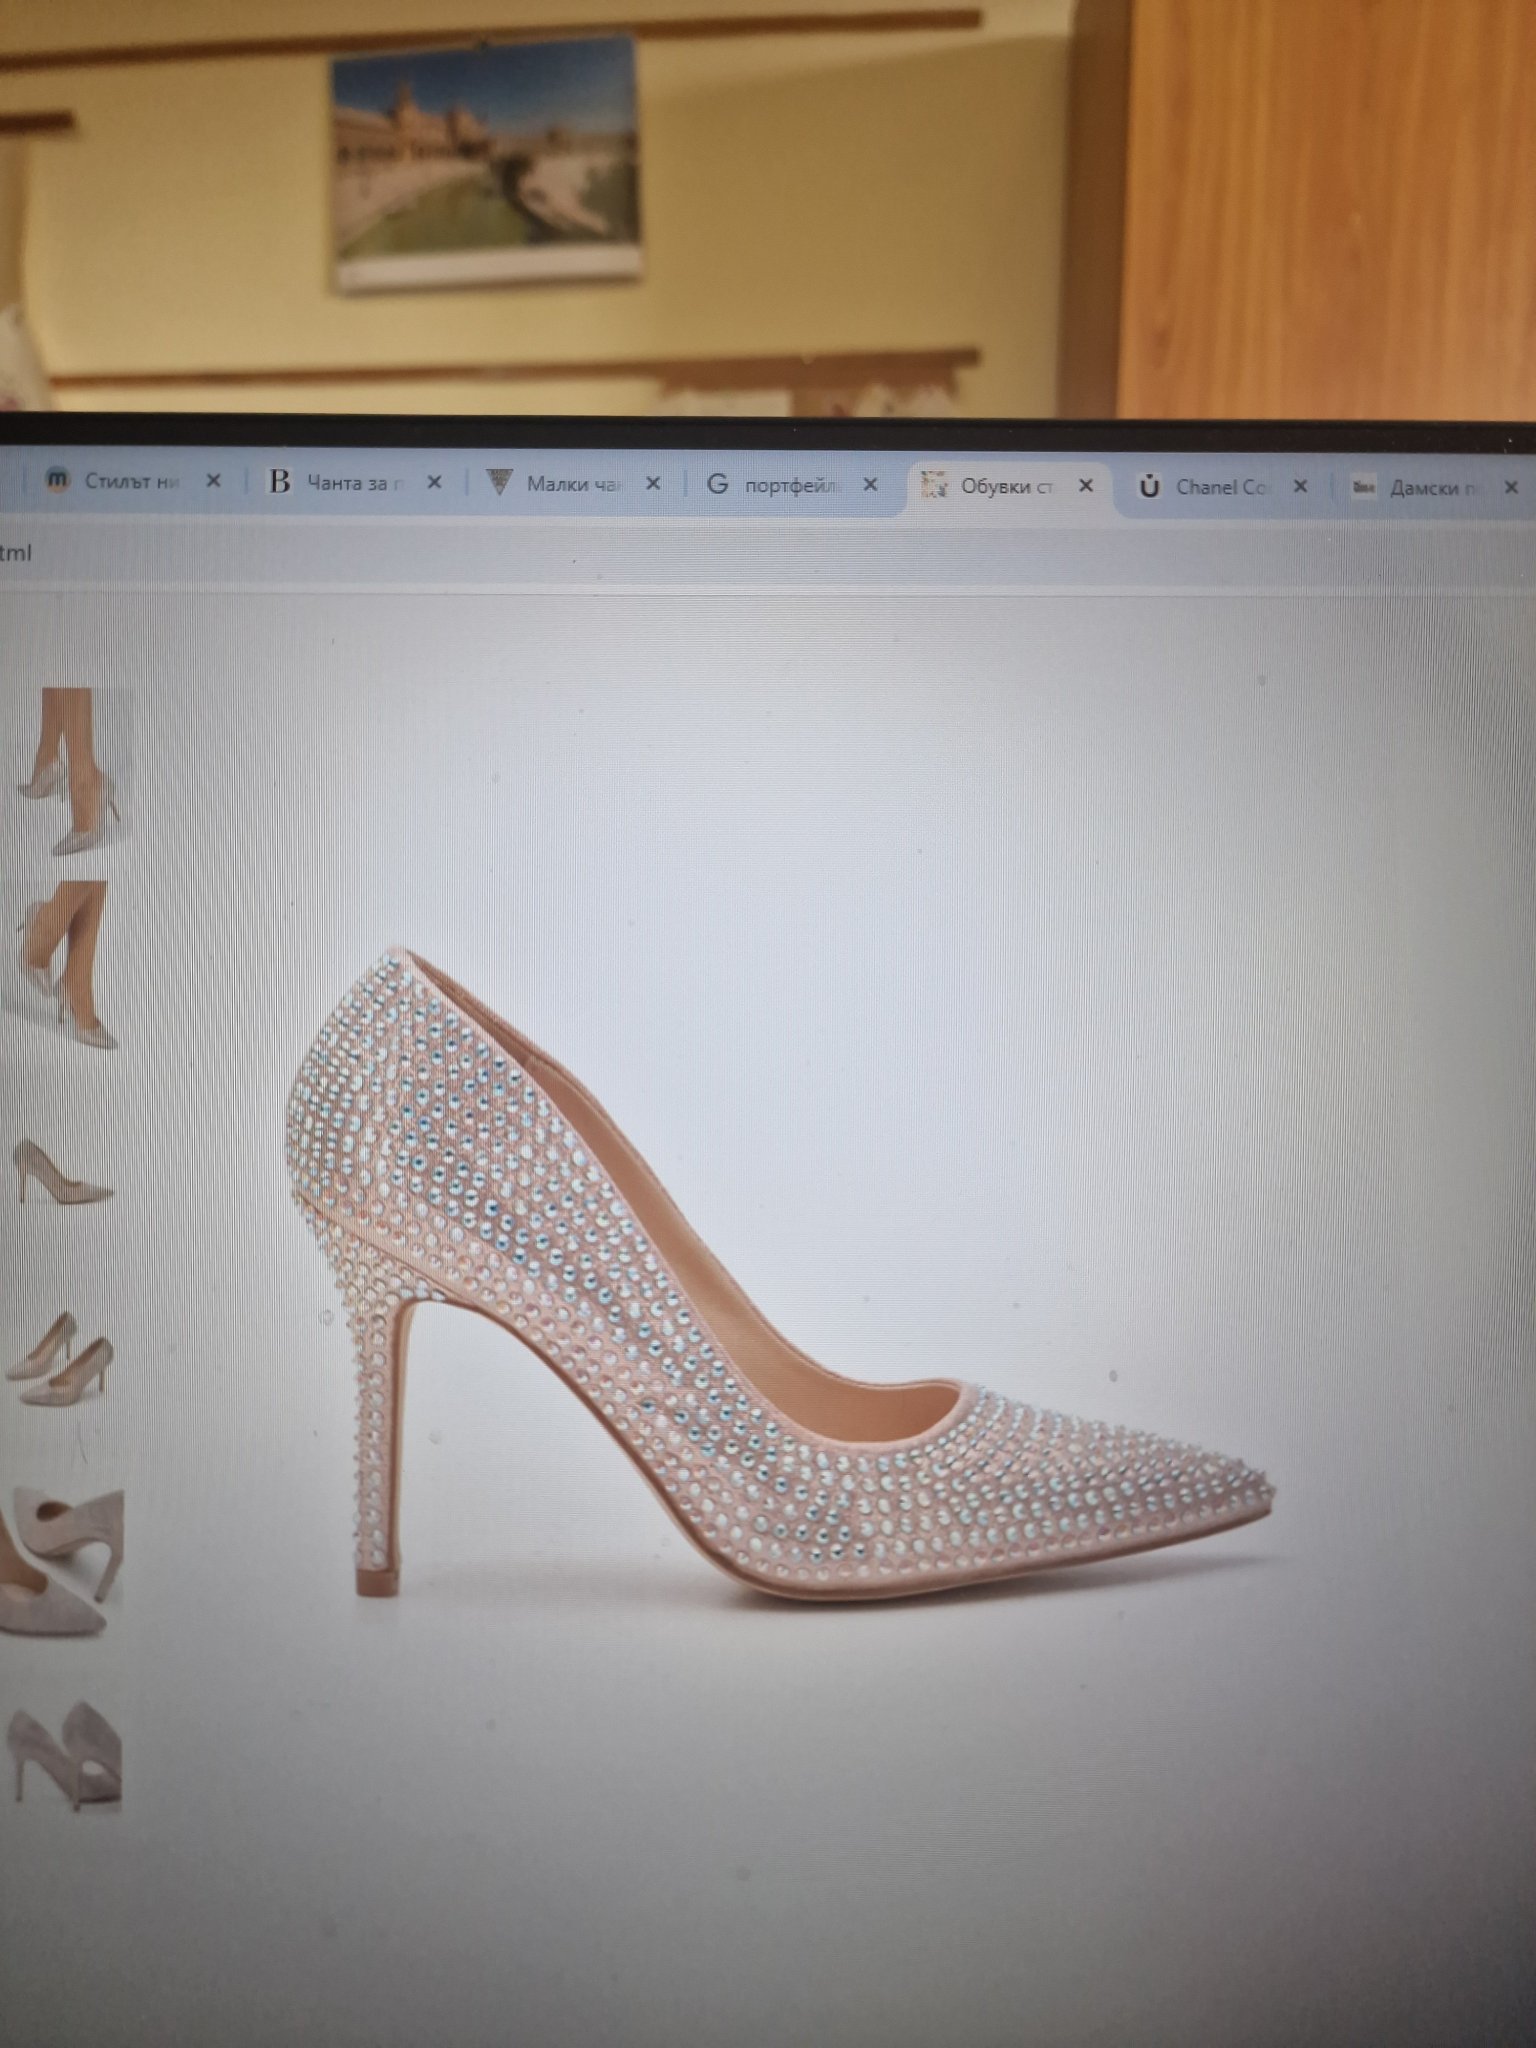Close the Google 'портфейл' tab
Image resolution: width=1536 pixels, height=2048 pixels.
click(x=870, y=485)
